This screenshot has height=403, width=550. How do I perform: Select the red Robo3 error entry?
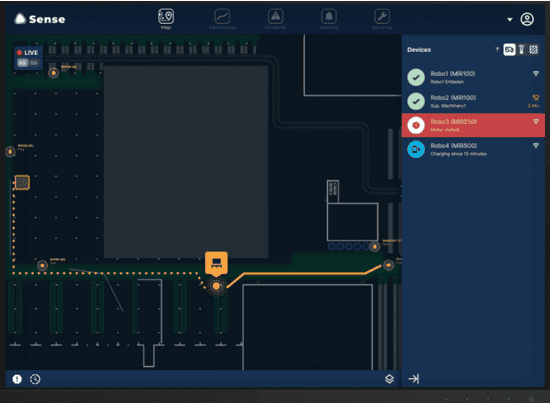click(473, 125)
